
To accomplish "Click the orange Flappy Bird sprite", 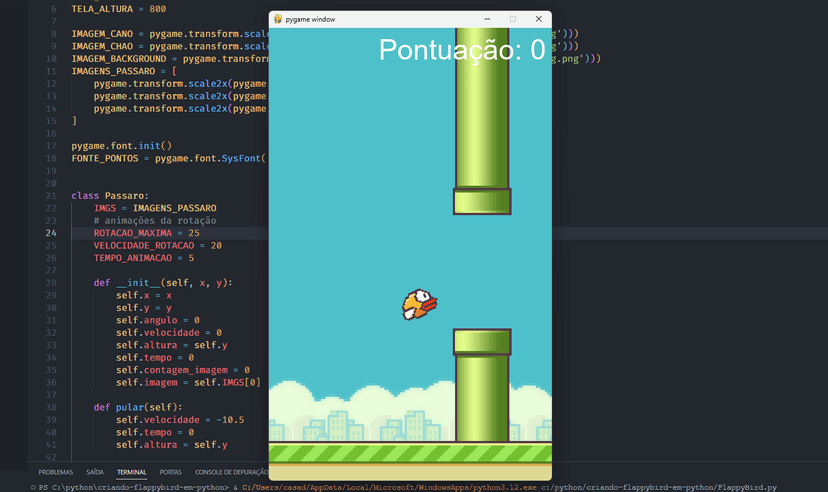I will [419, 305].
